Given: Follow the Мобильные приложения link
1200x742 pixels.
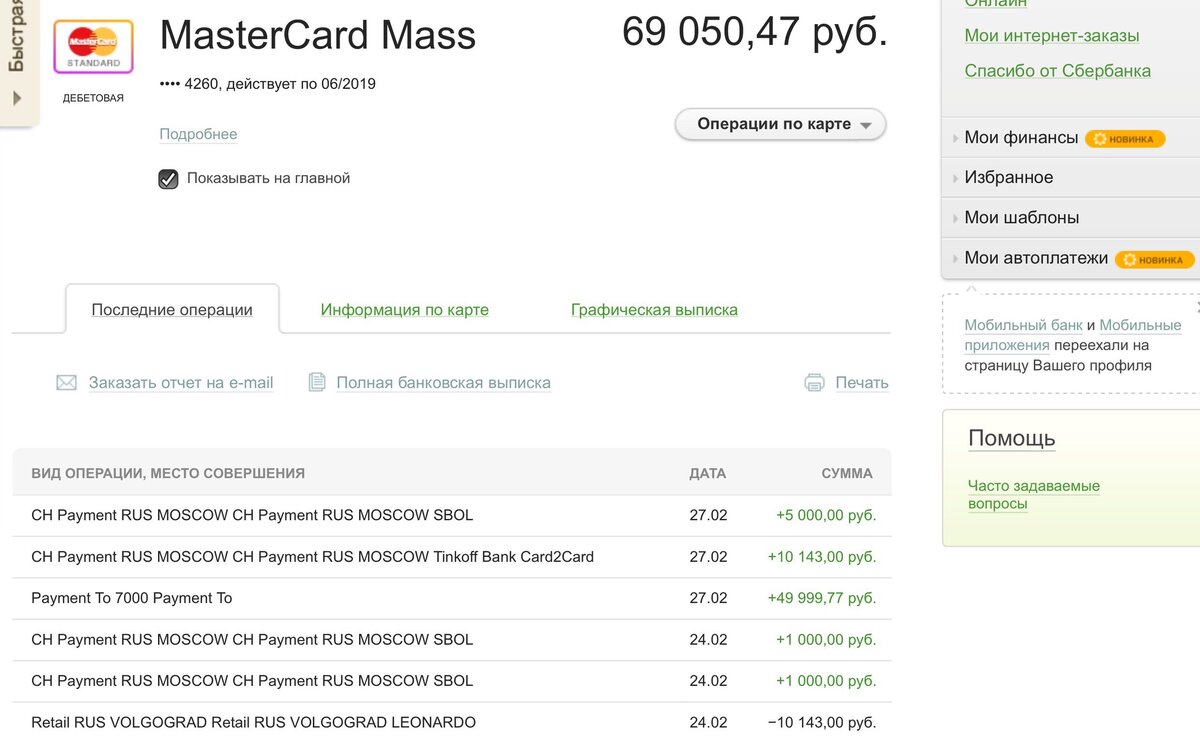Looking at the screenshot, I should [1073, 335].
